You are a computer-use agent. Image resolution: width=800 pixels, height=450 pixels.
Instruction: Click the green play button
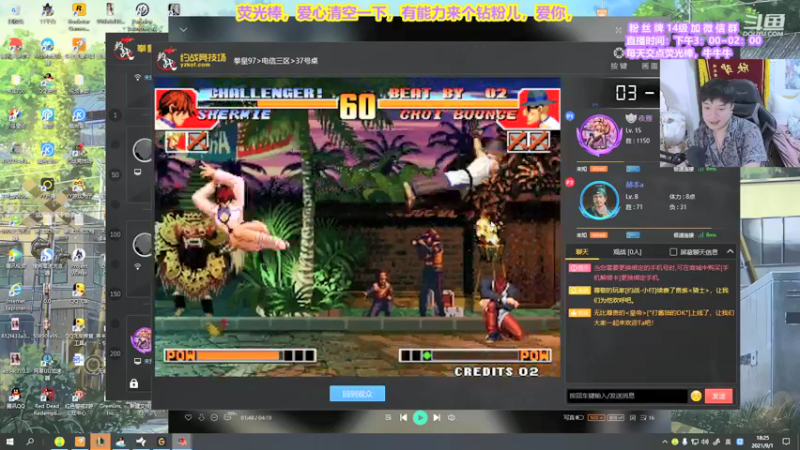coord(420,417)
